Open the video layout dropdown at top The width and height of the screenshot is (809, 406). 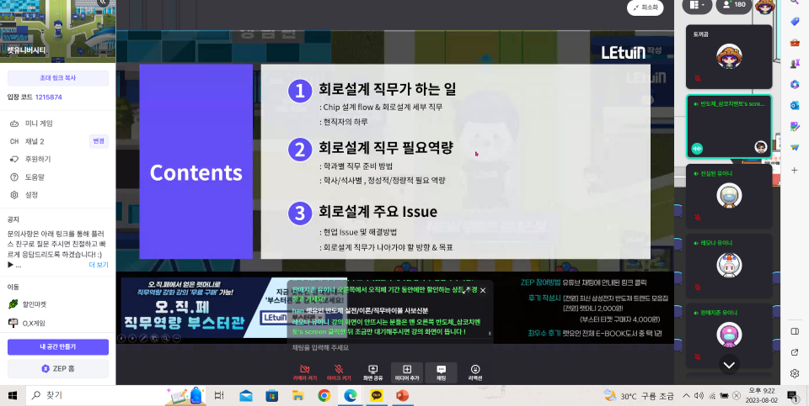698,5
